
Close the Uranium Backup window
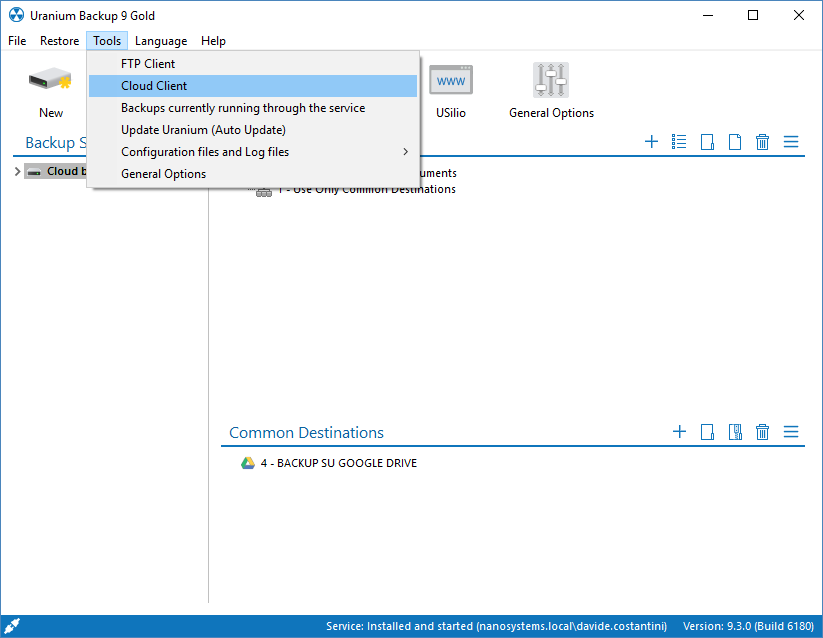798,15
